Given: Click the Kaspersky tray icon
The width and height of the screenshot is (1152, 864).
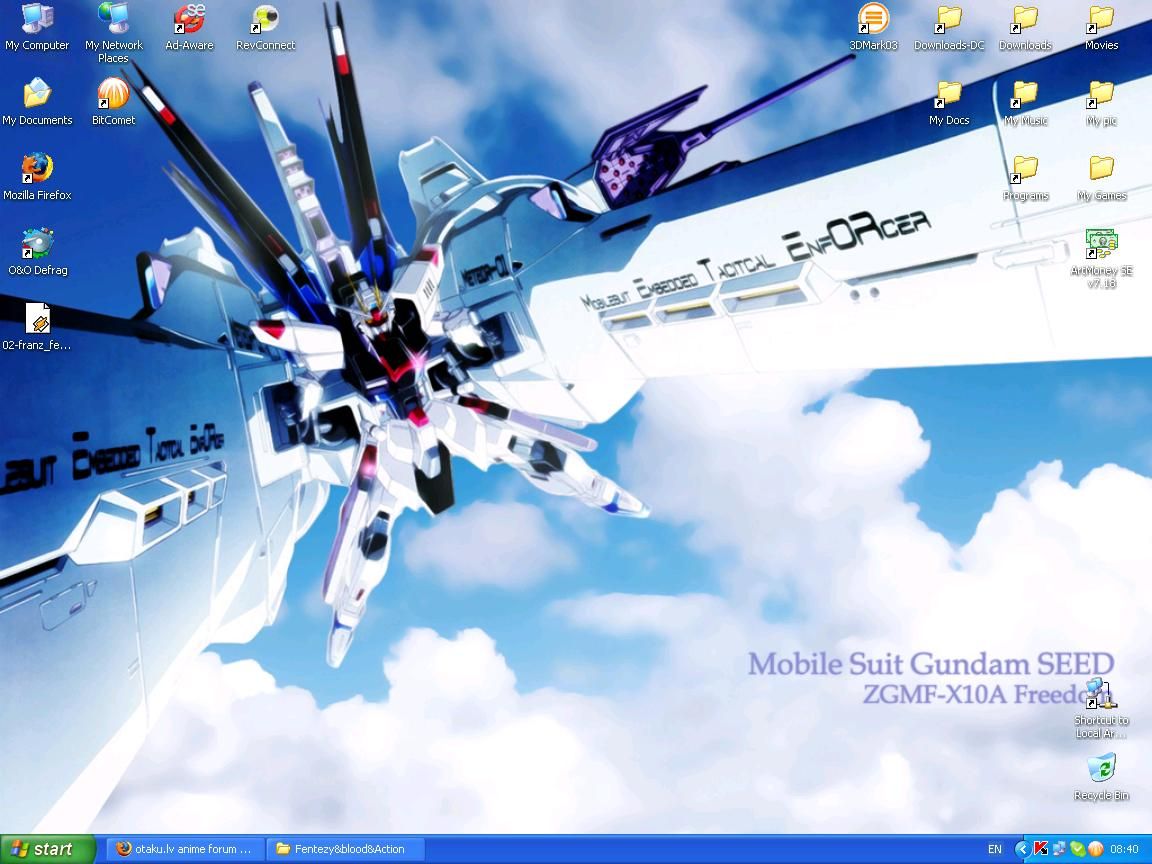Looking at the screenshot, I should pyautogui.click(x=1040, y=849).
